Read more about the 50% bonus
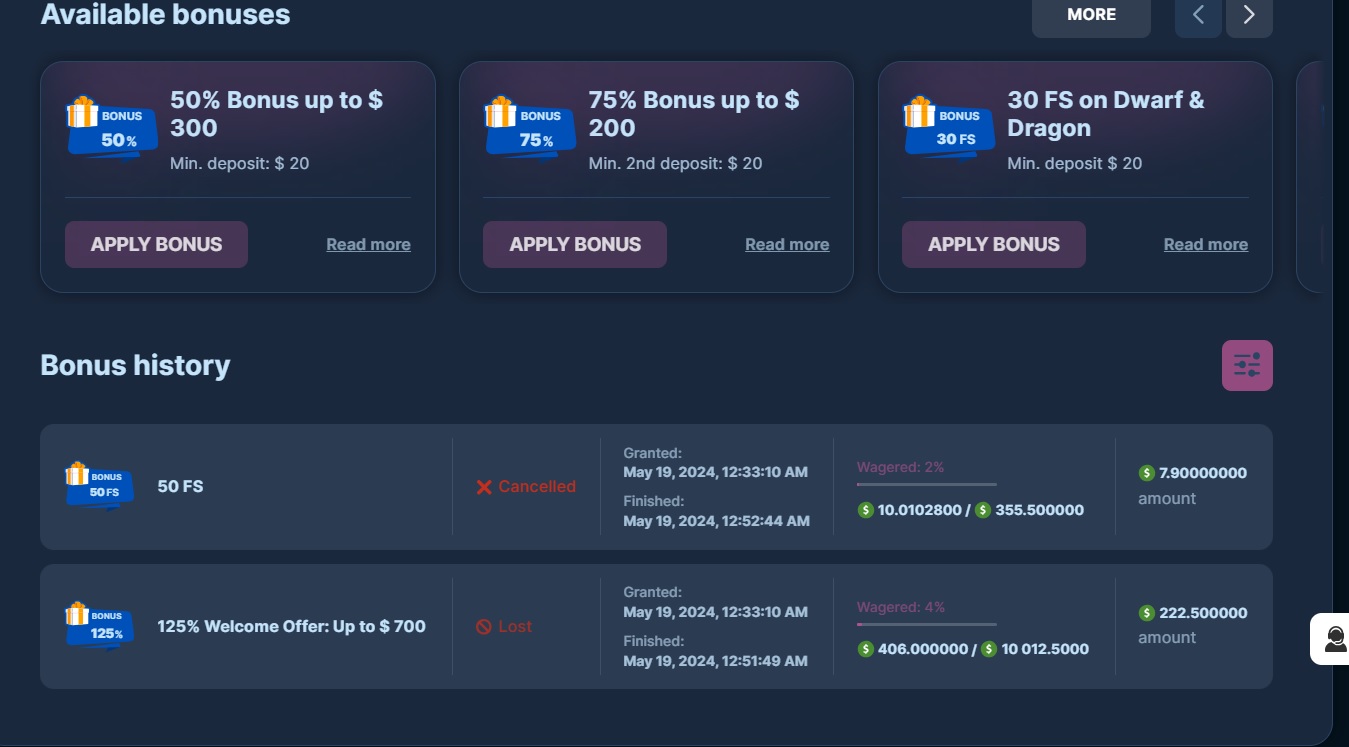 (x=368, y=245)
